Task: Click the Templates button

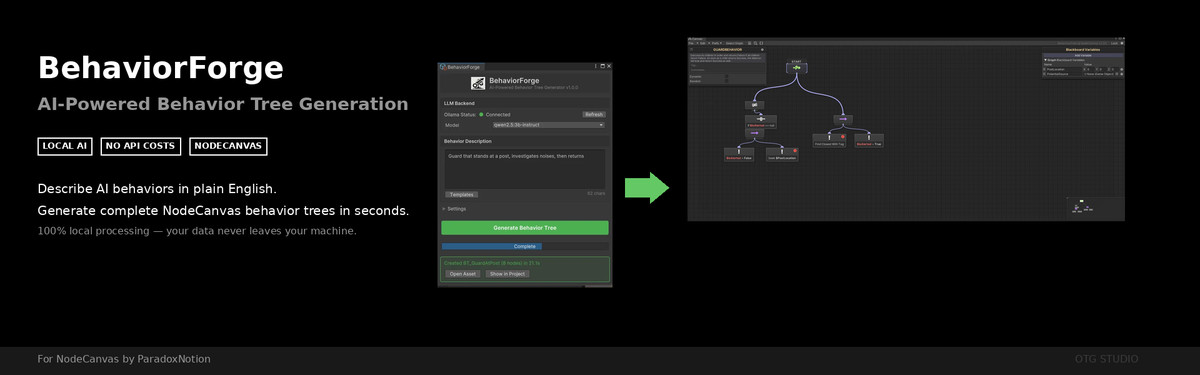Action: tap(462, 194)
